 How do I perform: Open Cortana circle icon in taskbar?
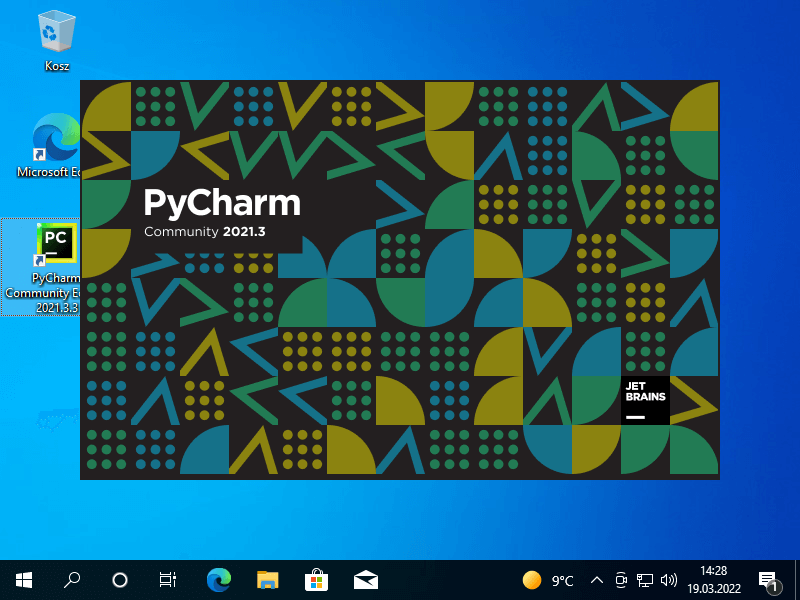pos(120,580)
